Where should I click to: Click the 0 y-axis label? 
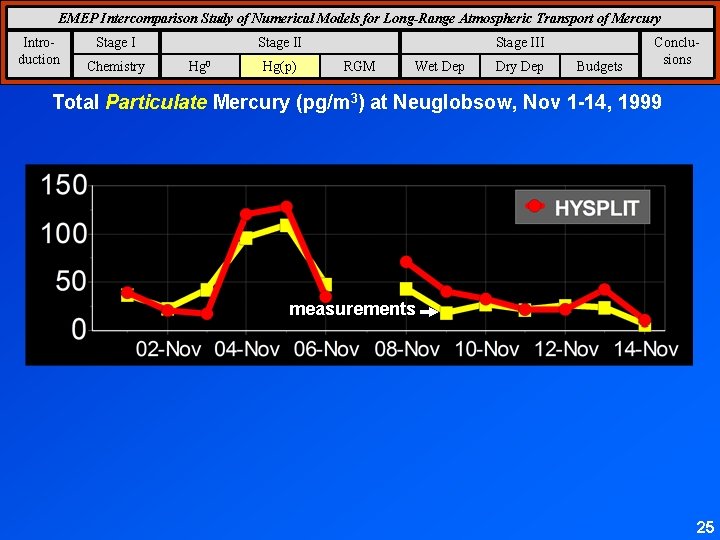coord(79,330)
